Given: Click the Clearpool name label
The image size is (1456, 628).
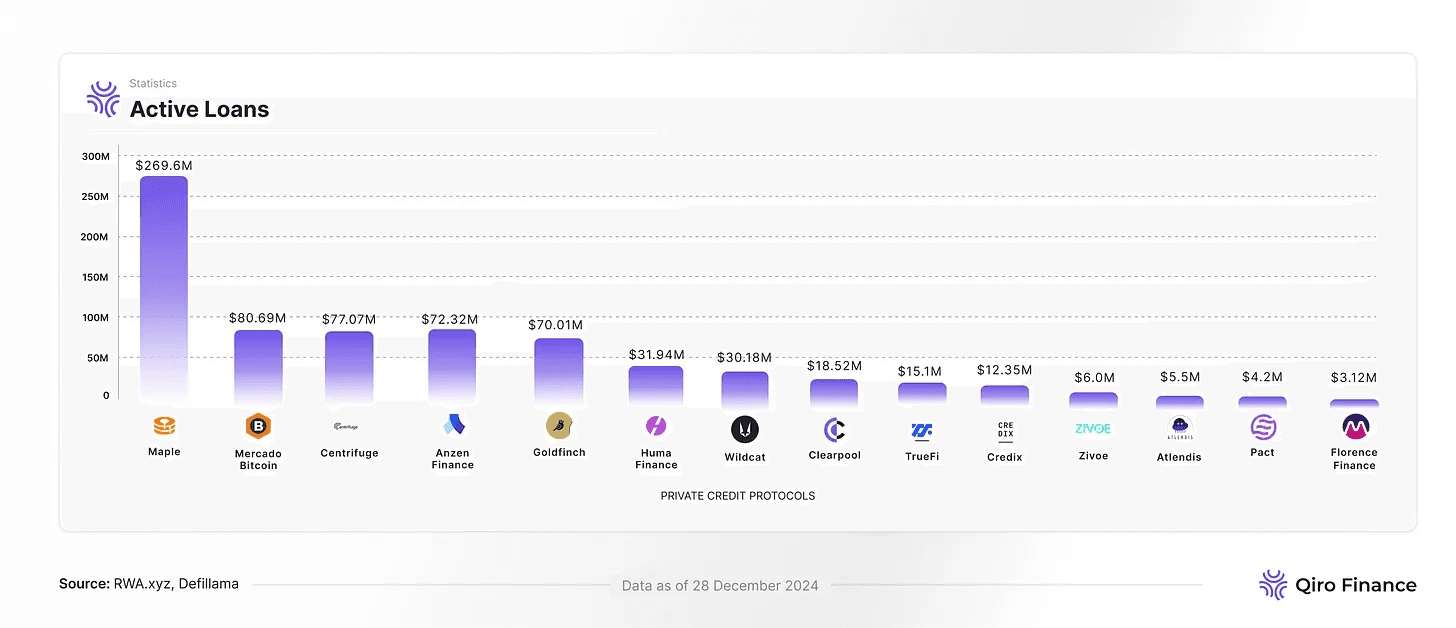Looking at the screenshot, I should [835, 455].
